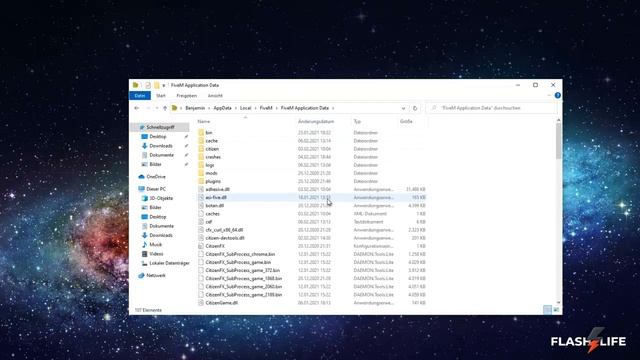Screen dimensions: 640x360
Task: Sort by the Name column header
Action: (204, 122)
